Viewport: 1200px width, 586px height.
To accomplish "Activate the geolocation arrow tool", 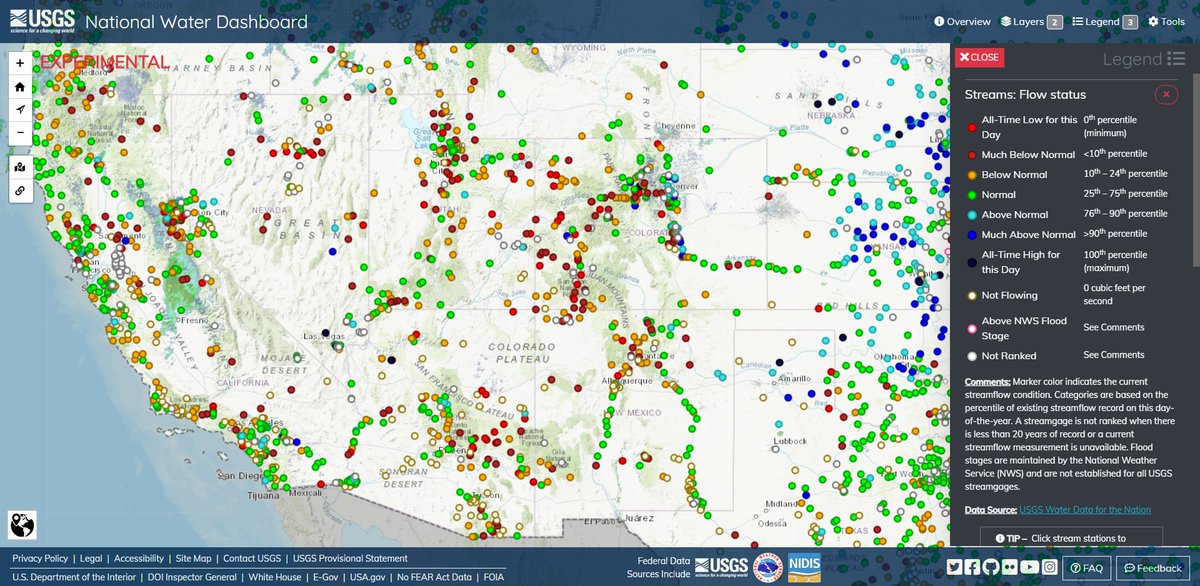I will [x=20, y=110].
